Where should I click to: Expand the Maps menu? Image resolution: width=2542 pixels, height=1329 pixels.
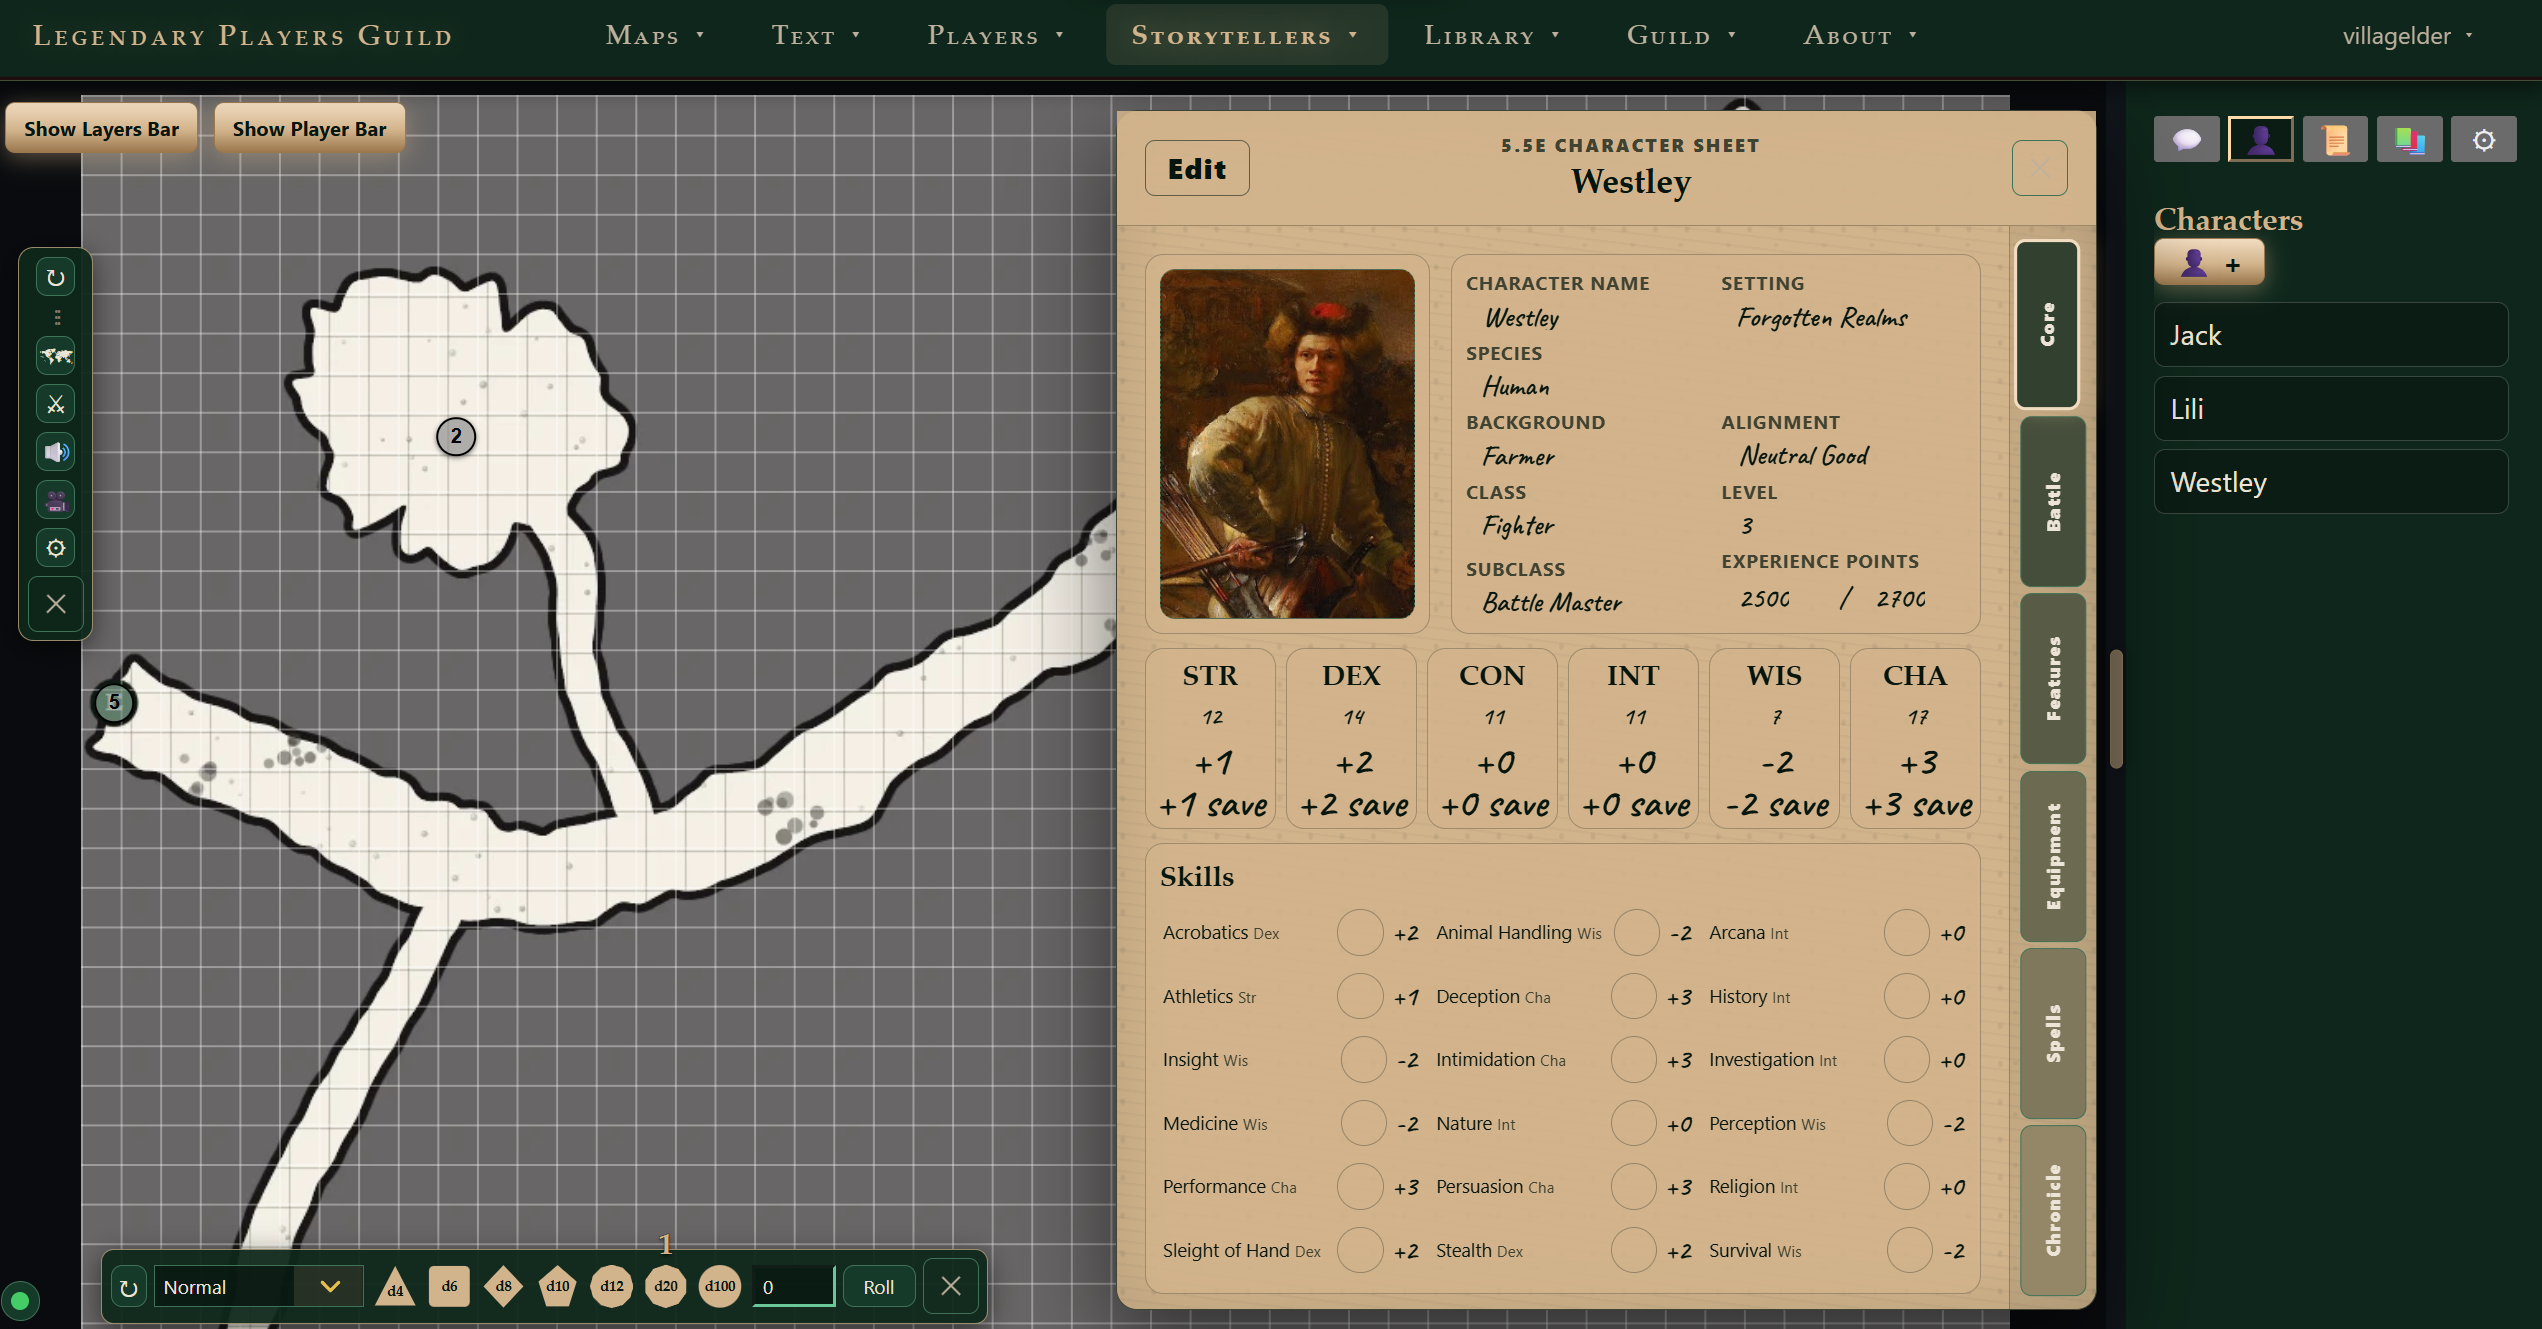[x=655, y=35]
